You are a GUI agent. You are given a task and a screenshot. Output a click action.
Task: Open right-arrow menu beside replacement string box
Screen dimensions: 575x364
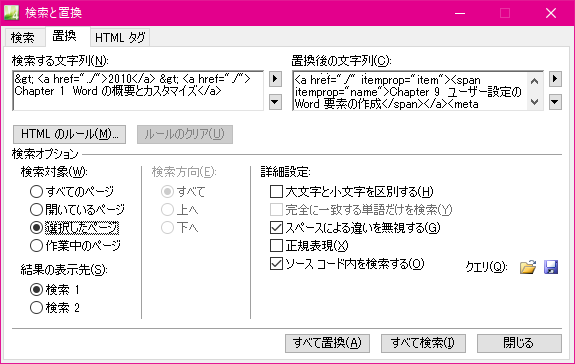555,79
